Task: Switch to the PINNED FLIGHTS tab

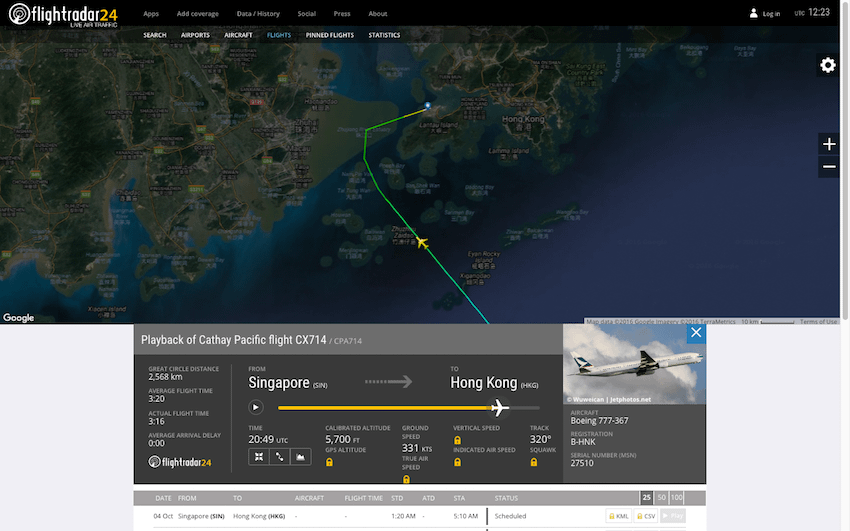Action: point(330,35)
